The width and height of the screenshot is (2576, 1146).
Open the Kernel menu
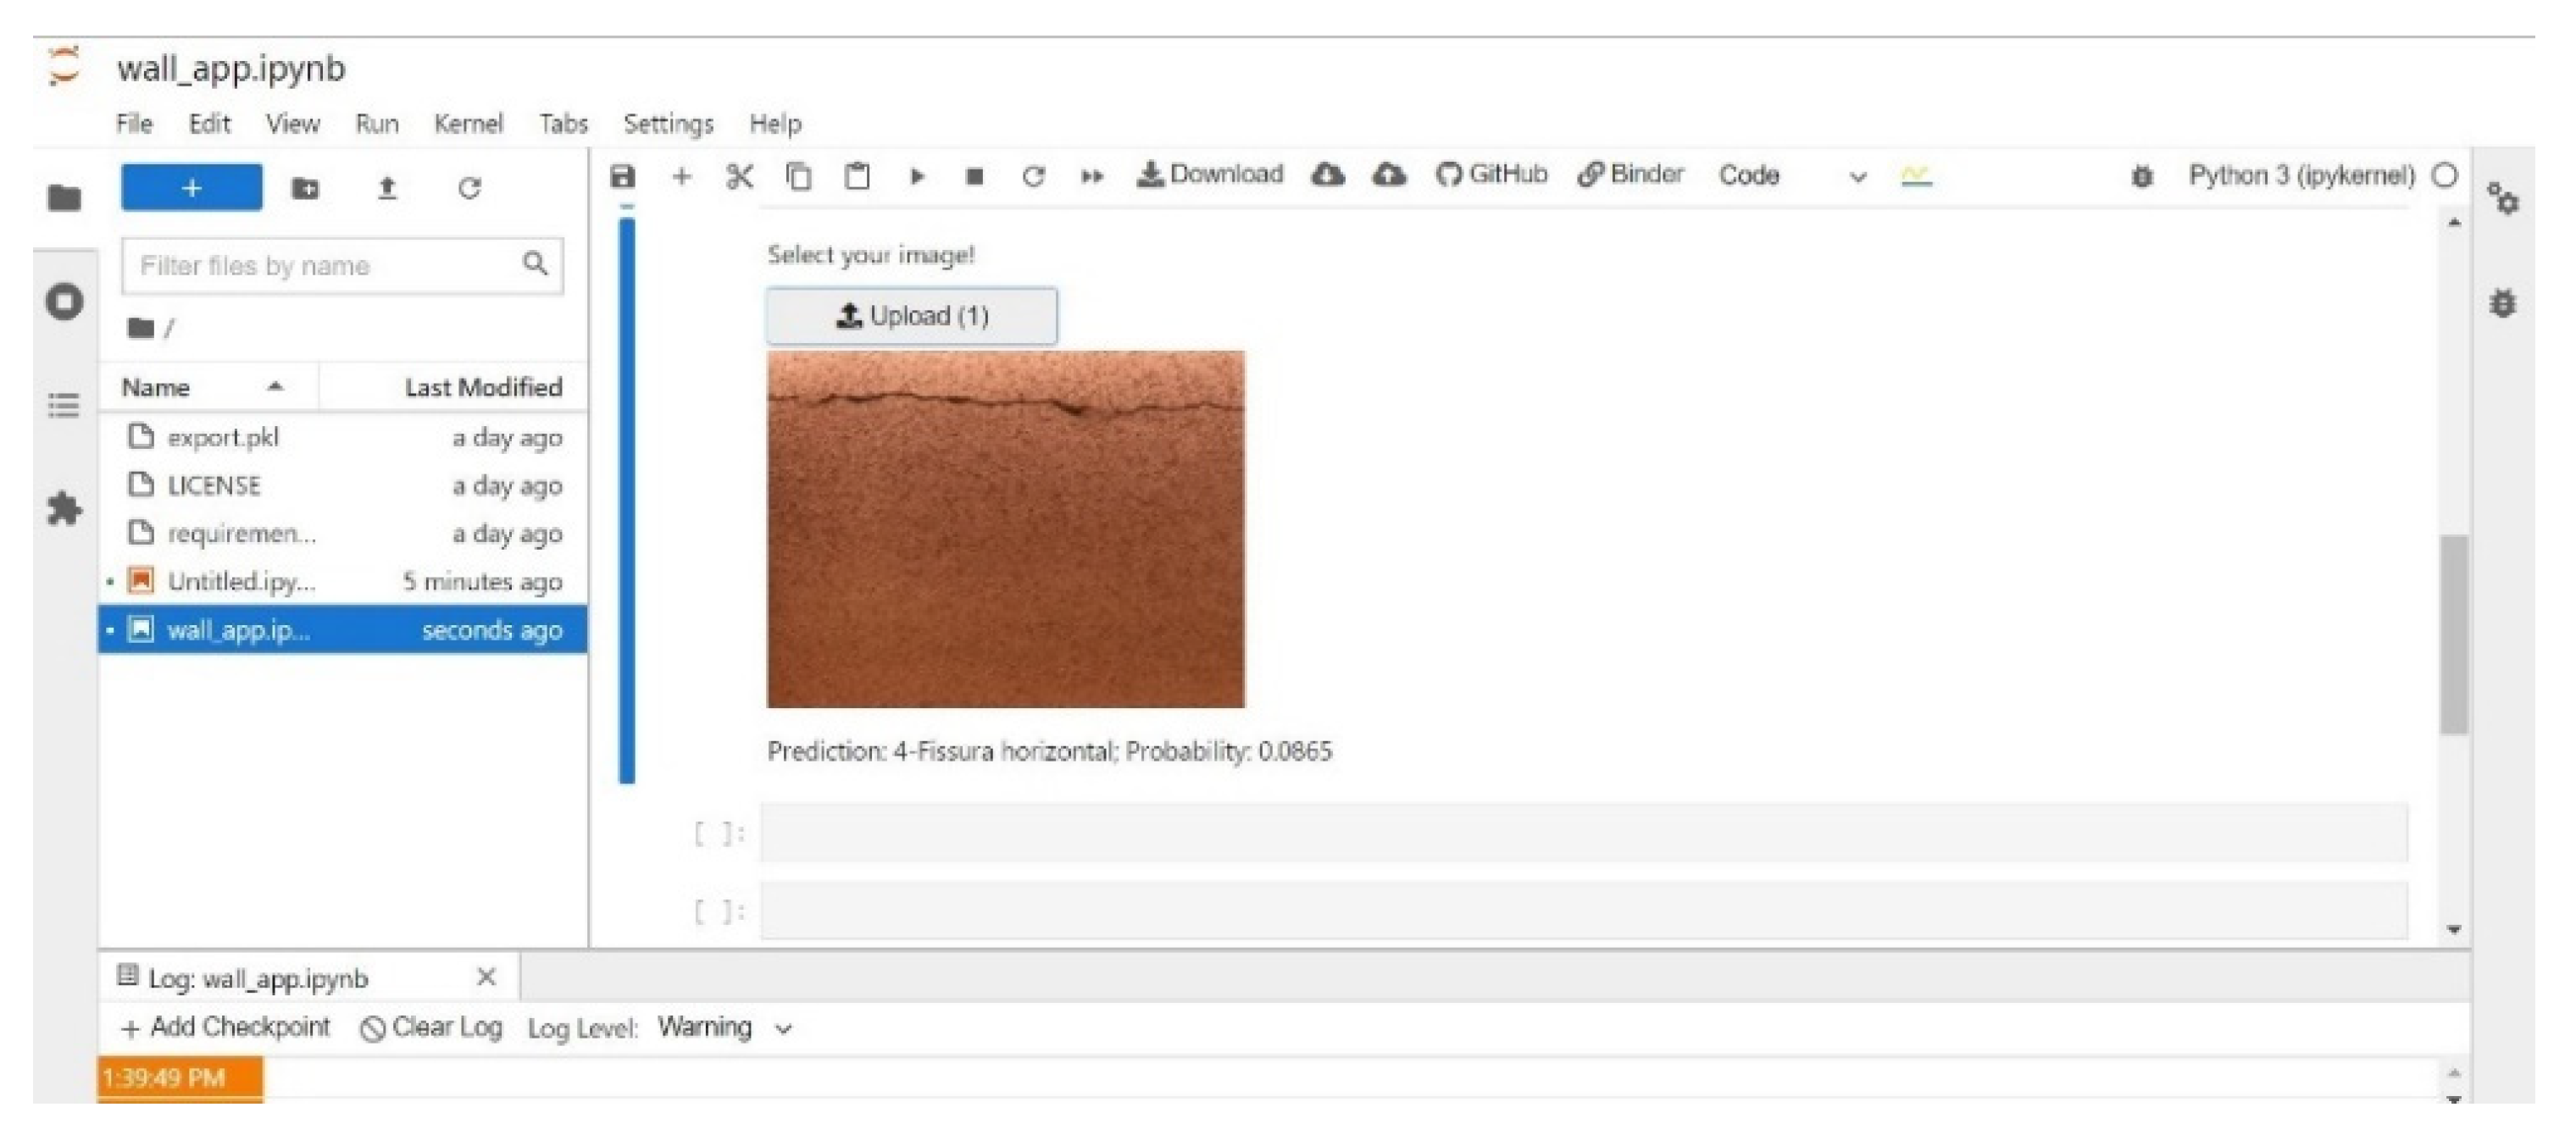click(x=467, y=124)
